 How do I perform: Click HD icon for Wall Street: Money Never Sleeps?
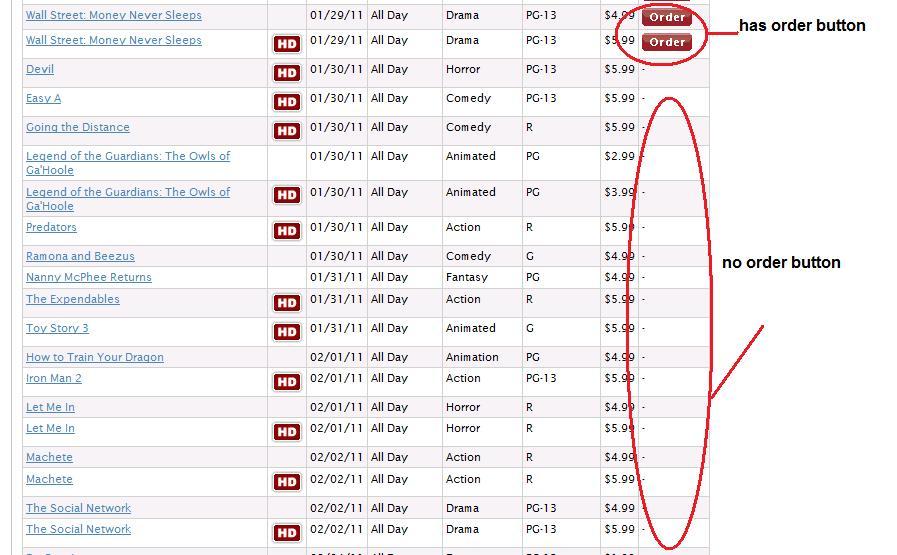[287, 44]
